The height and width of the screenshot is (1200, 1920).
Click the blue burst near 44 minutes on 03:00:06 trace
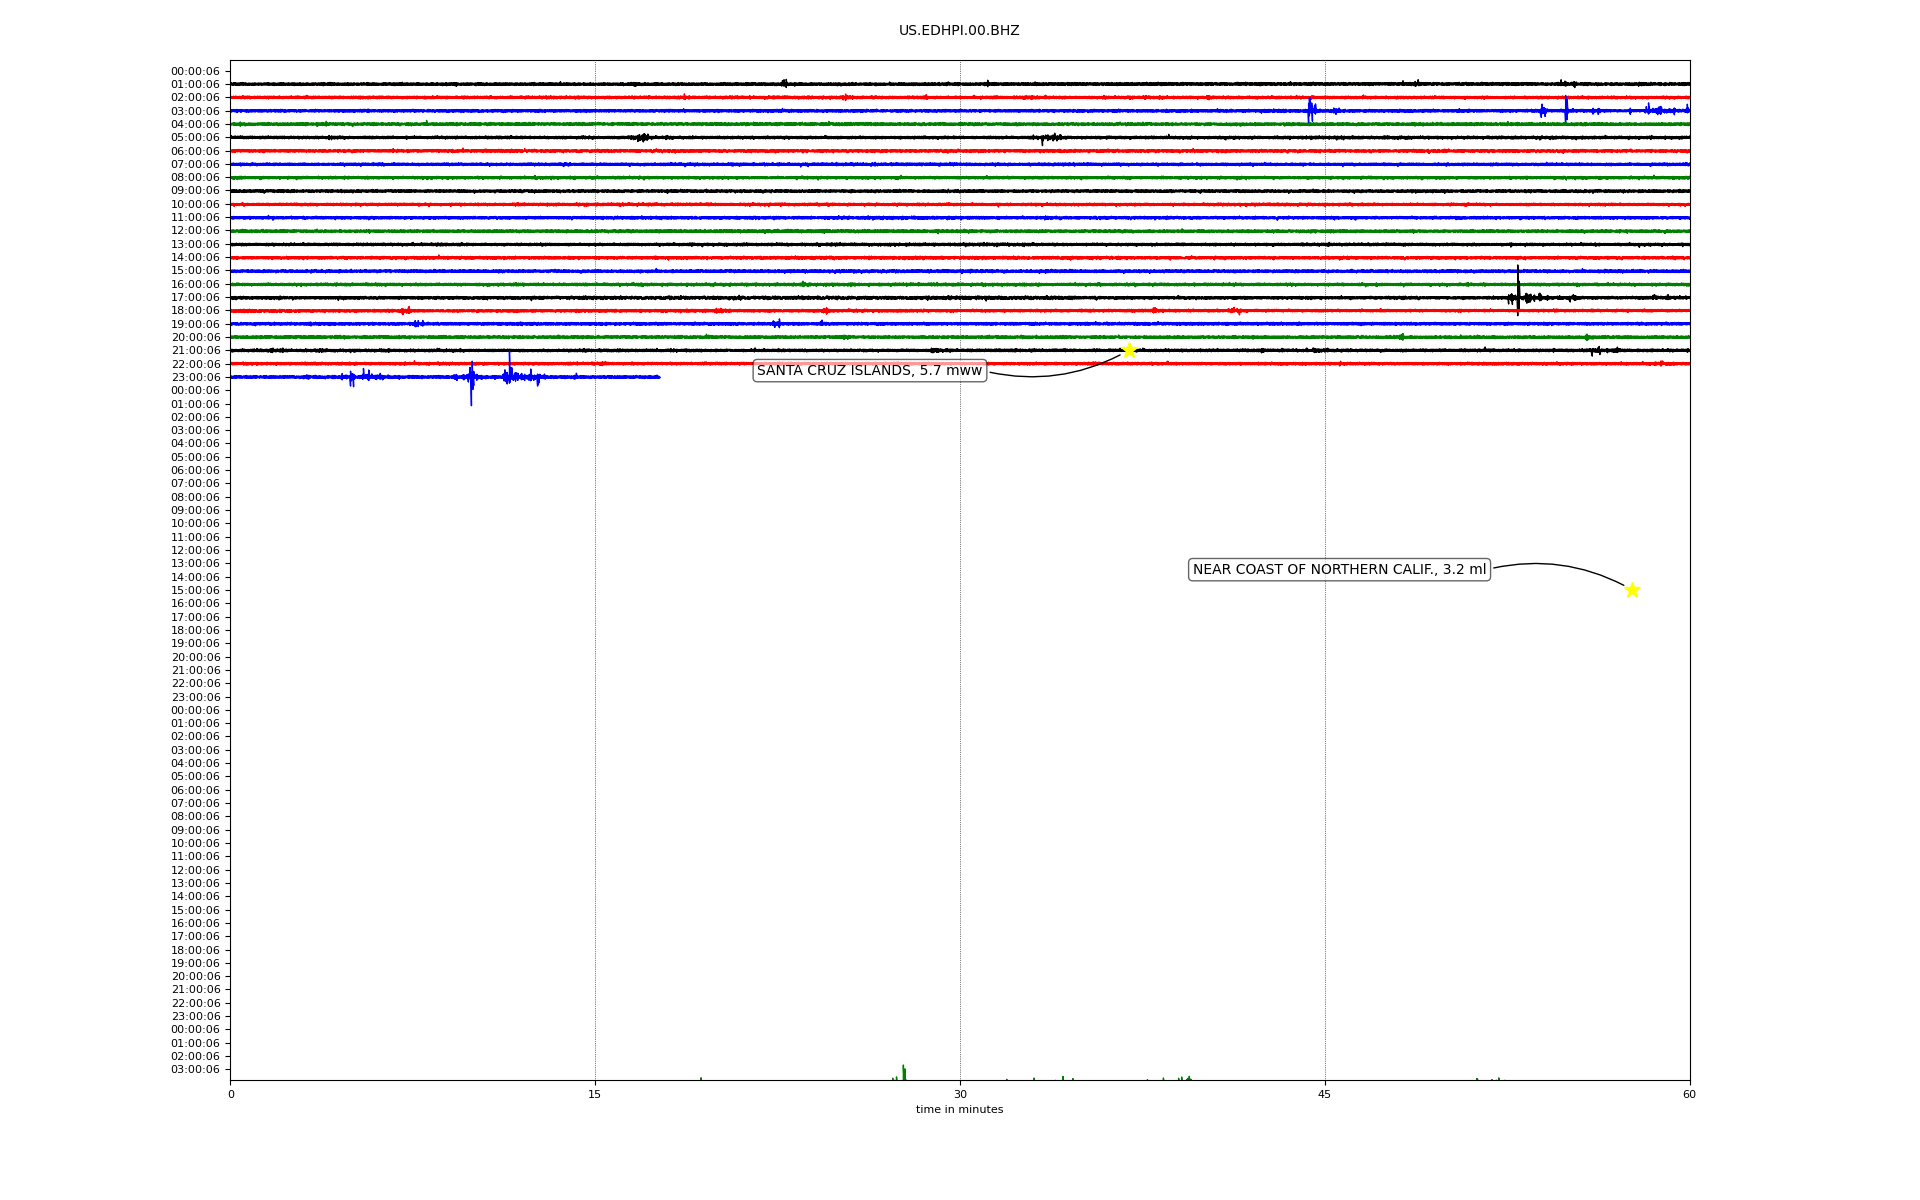(1310, 110)
